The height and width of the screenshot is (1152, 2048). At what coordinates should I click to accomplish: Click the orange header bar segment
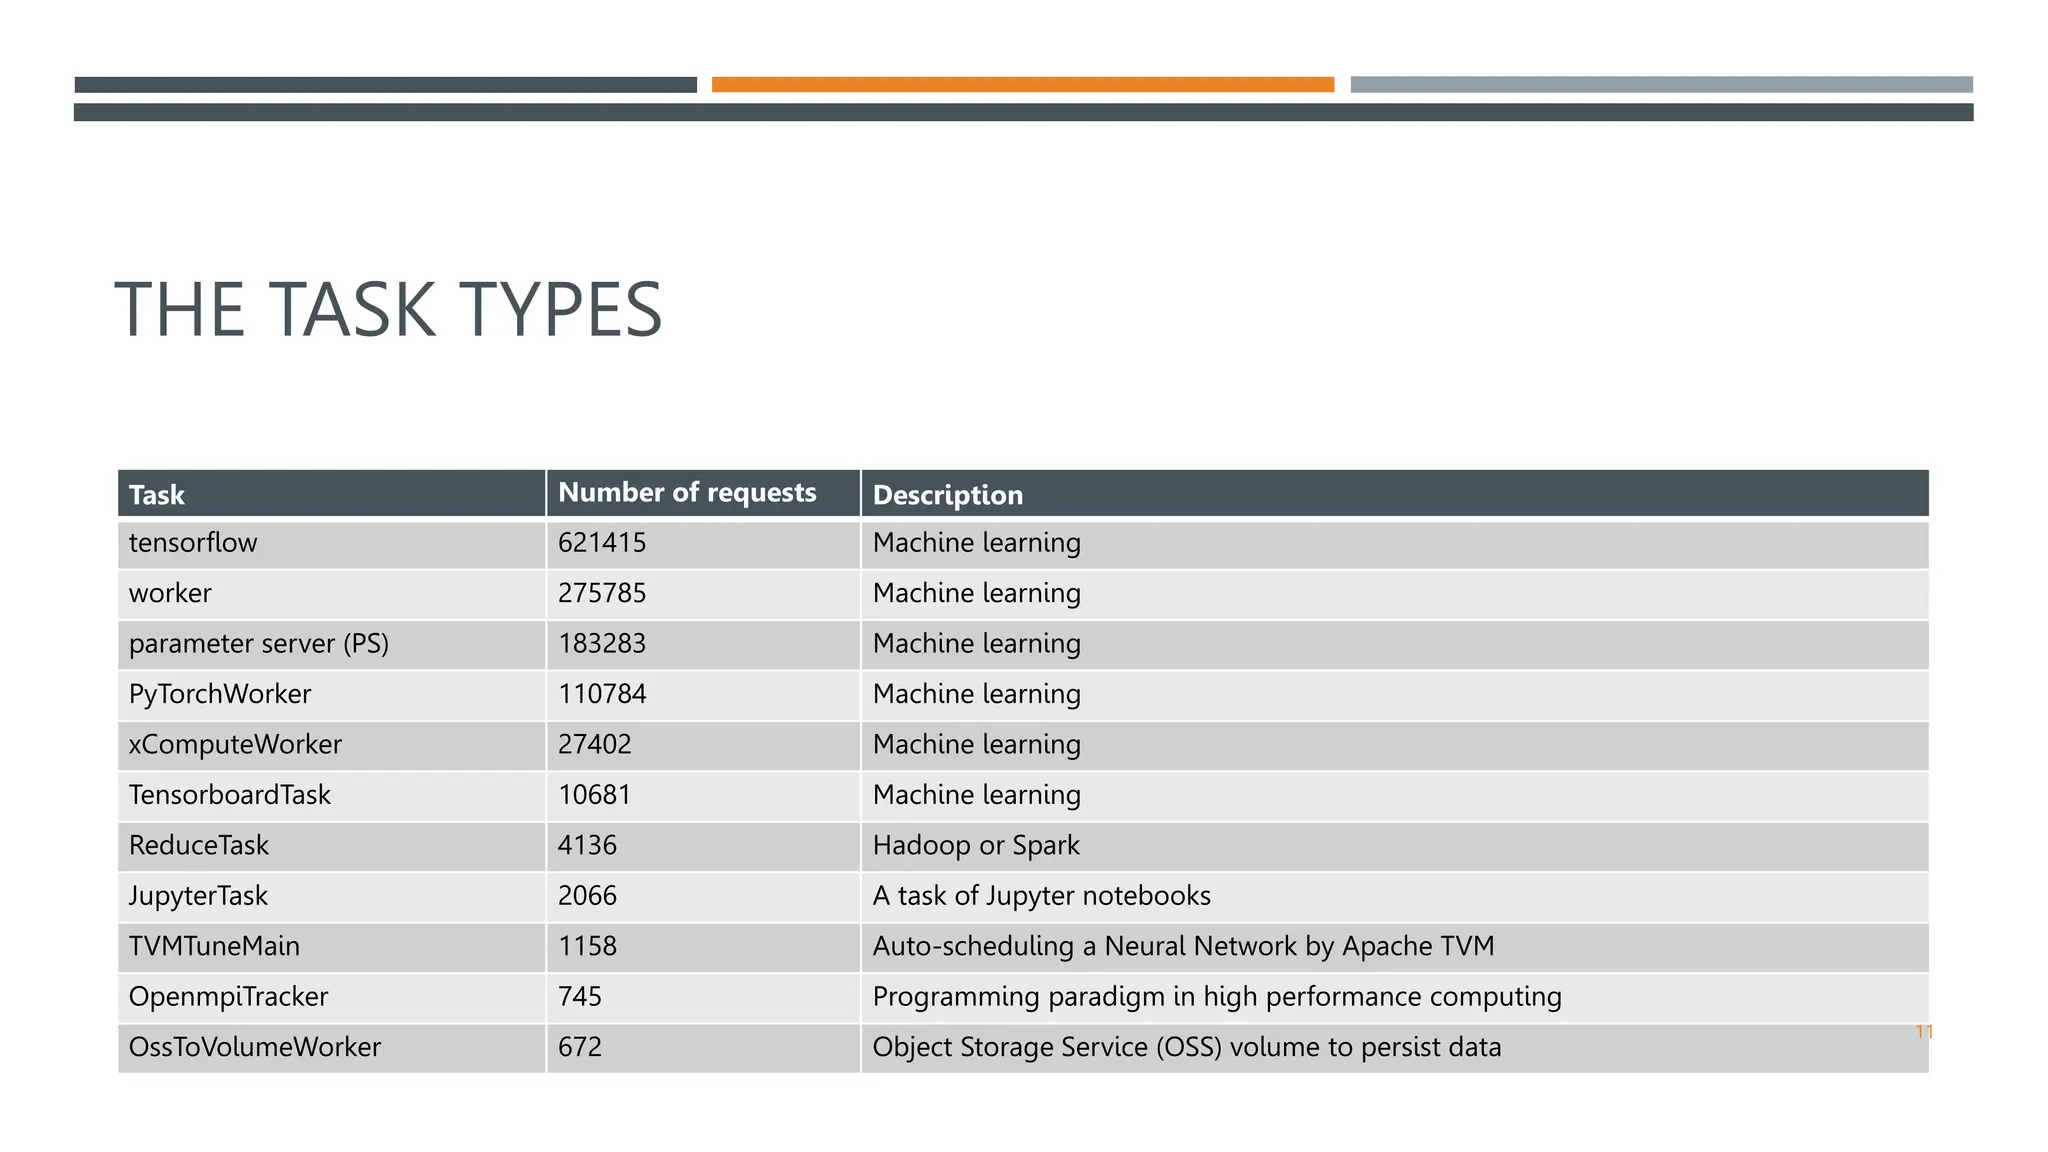(x=1022, y=85)
